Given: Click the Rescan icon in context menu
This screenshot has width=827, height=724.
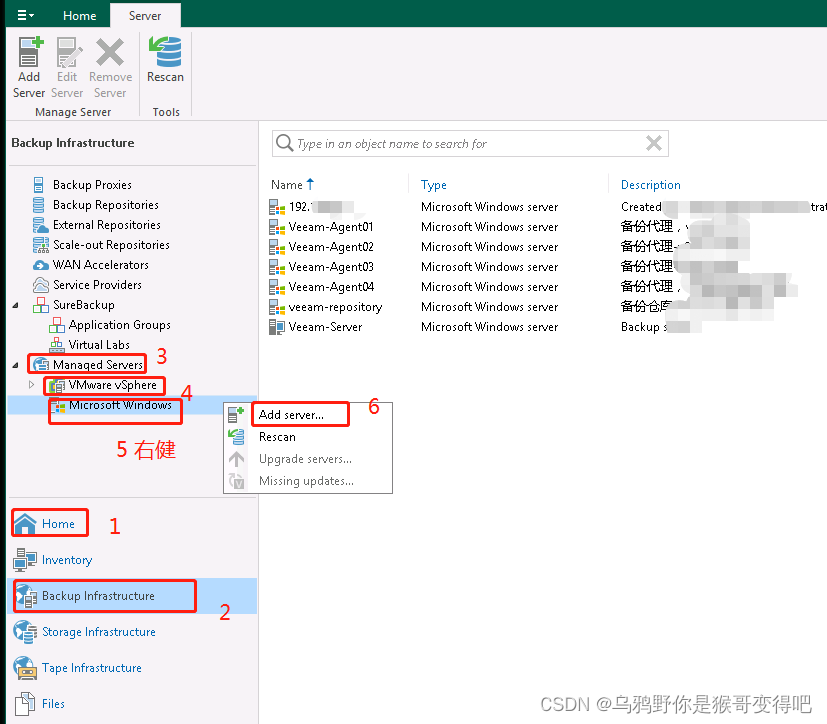Looking at the screenshot, I should (x=236, y=437).
